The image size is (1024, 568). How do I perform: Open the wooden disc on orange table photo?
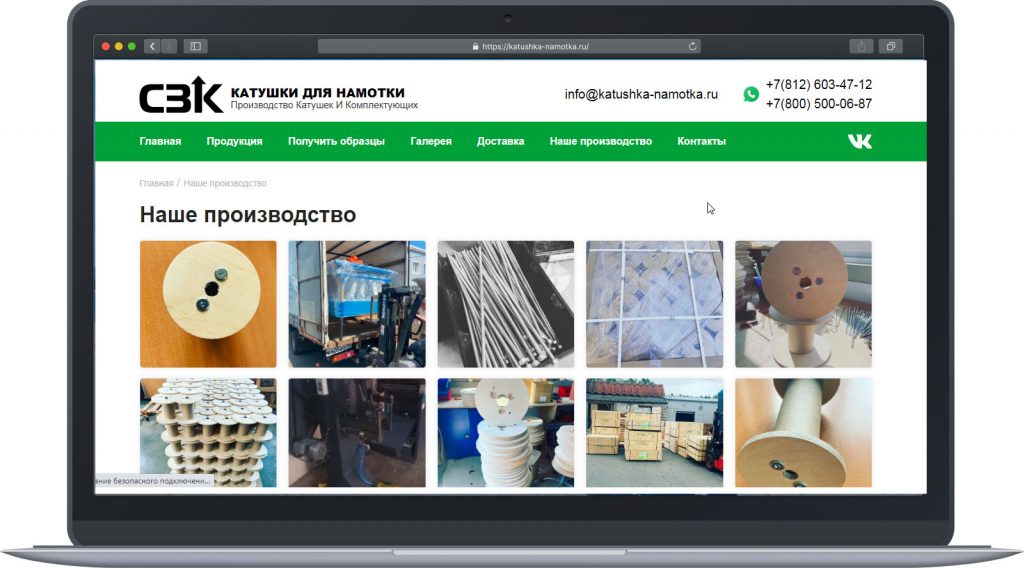coord(208,304)
